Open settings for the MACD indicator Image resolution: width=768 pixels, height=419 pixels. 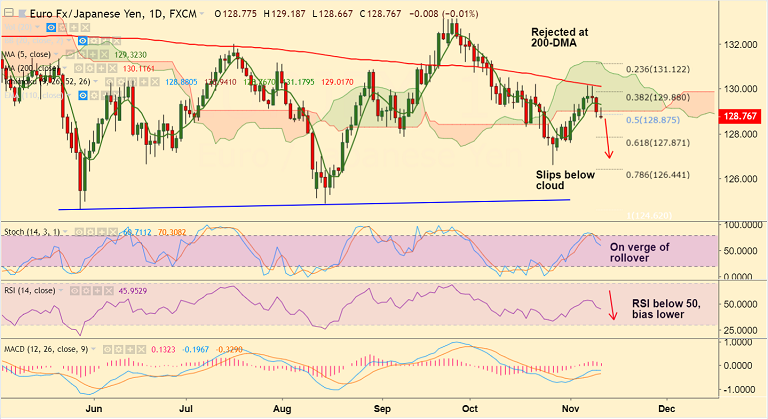point(119,349)
